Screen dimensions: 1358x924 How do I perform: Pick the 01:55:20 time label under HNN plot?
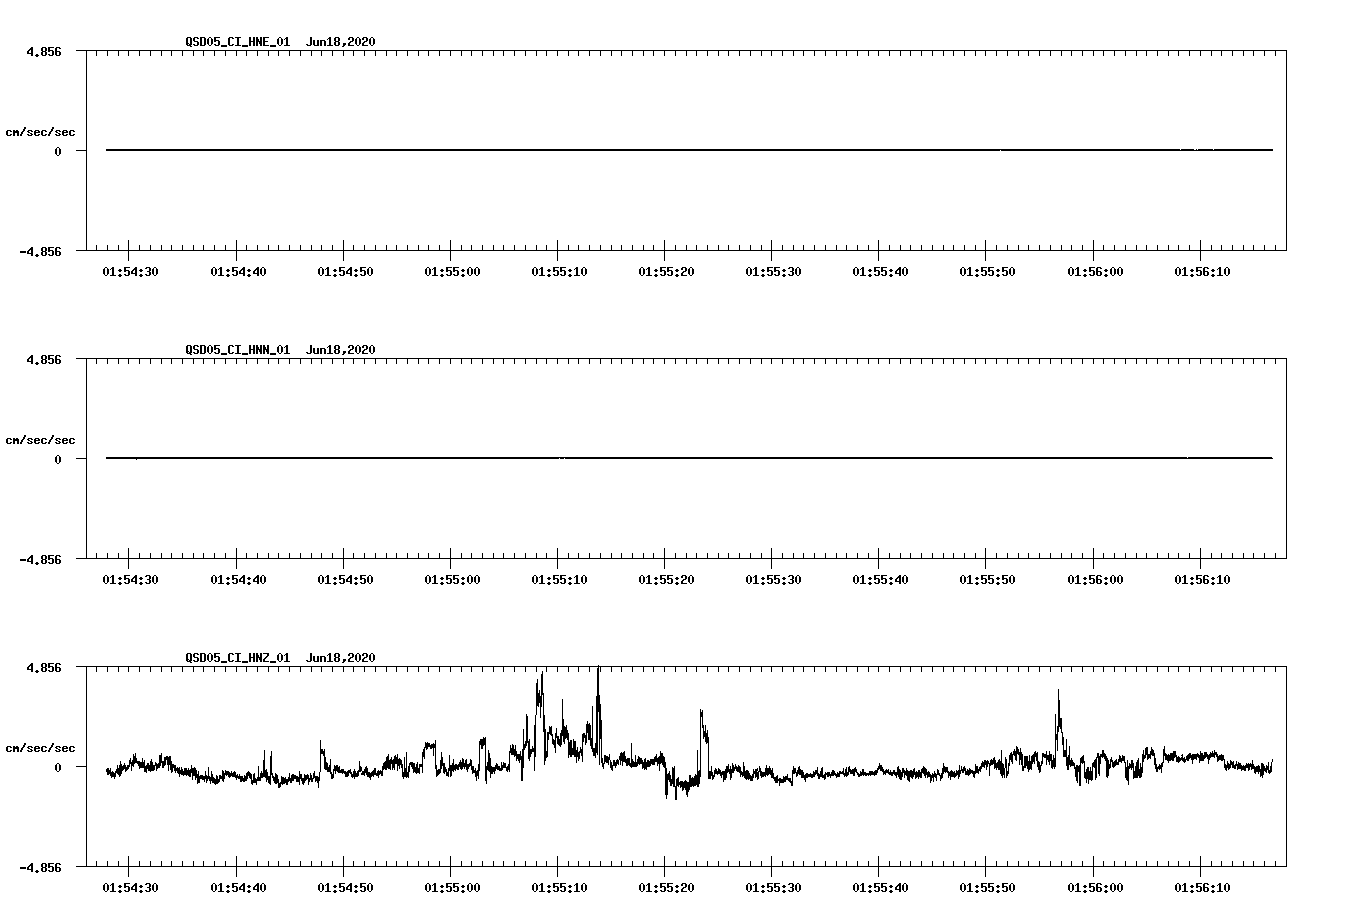(x=666, y=580)
